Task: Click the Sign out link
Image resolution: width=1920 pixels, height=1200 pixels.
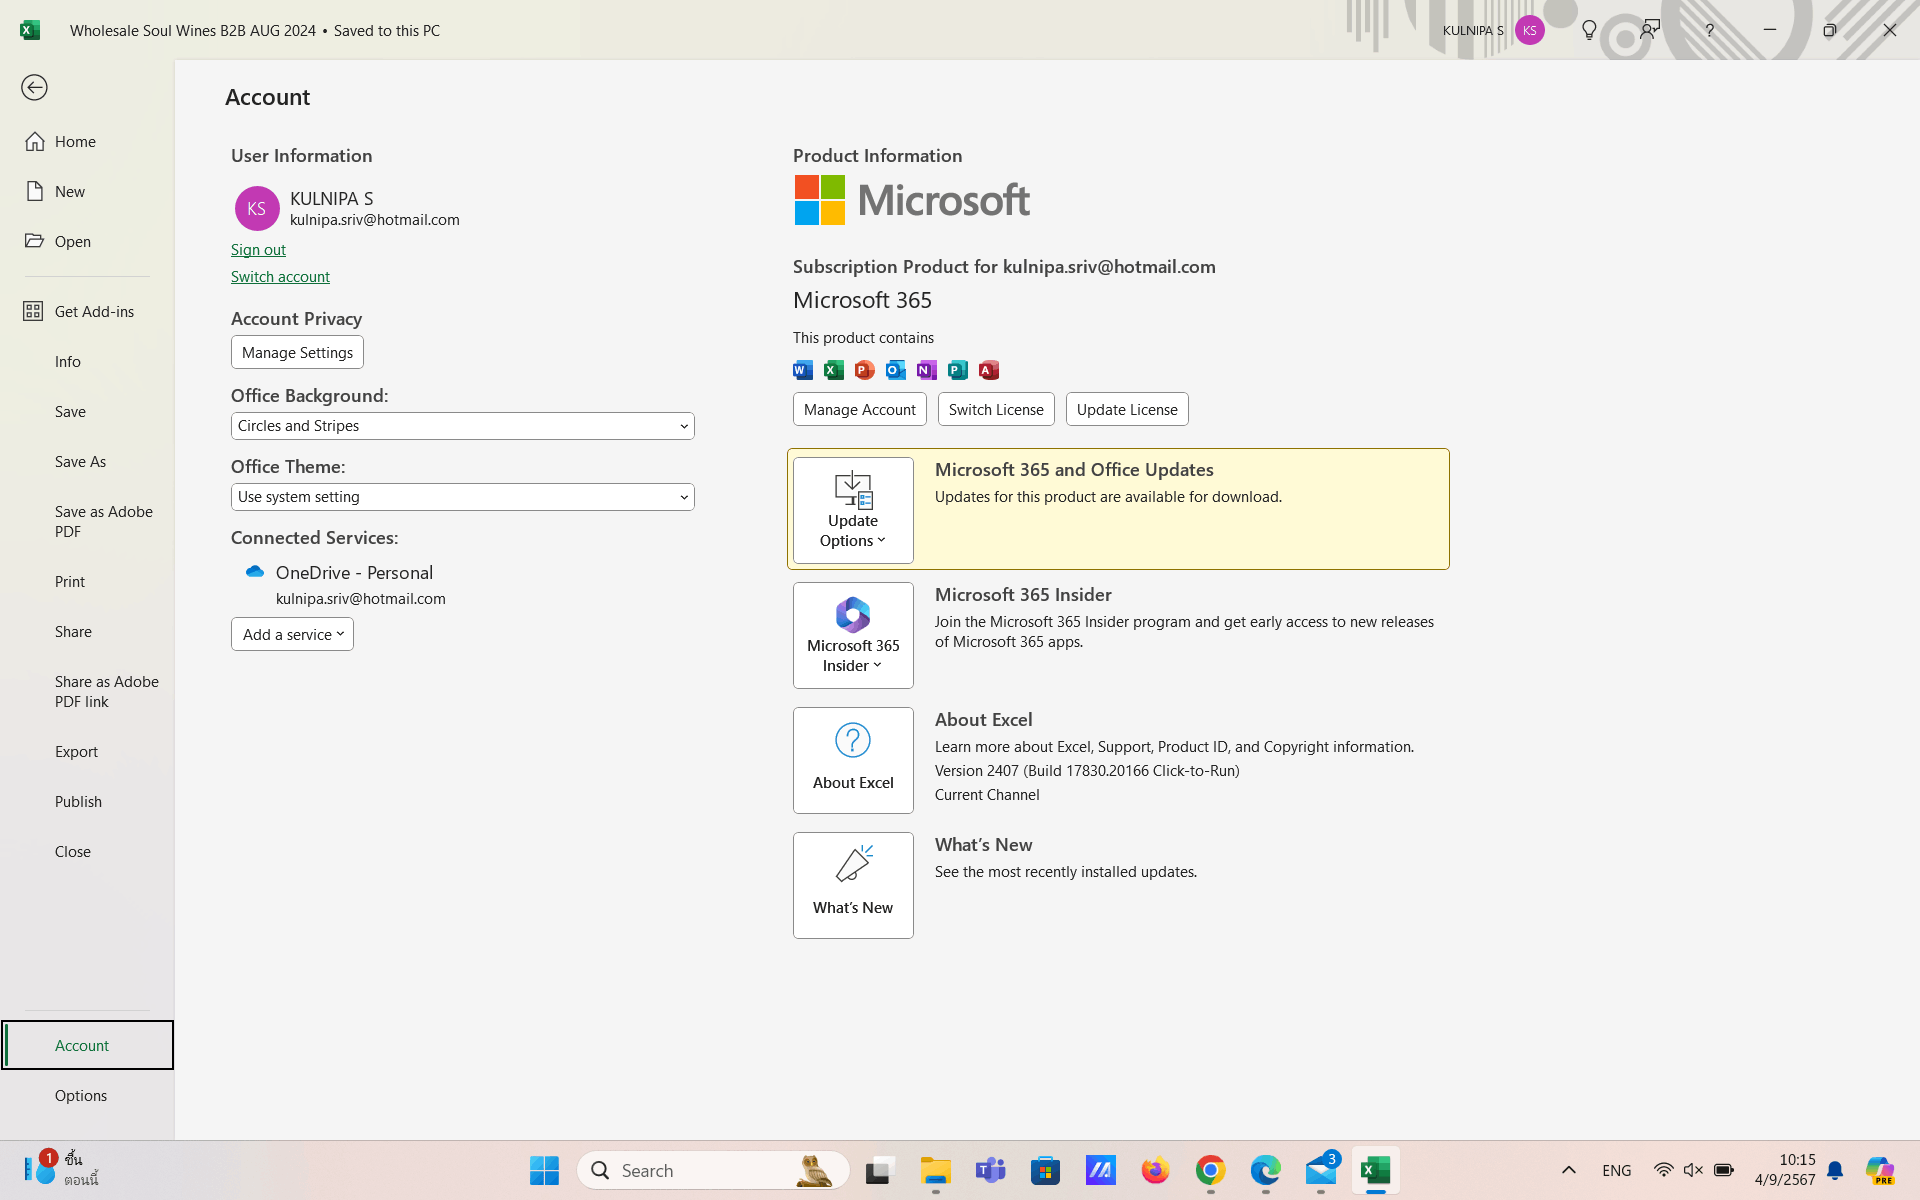Action: point(258,250)
